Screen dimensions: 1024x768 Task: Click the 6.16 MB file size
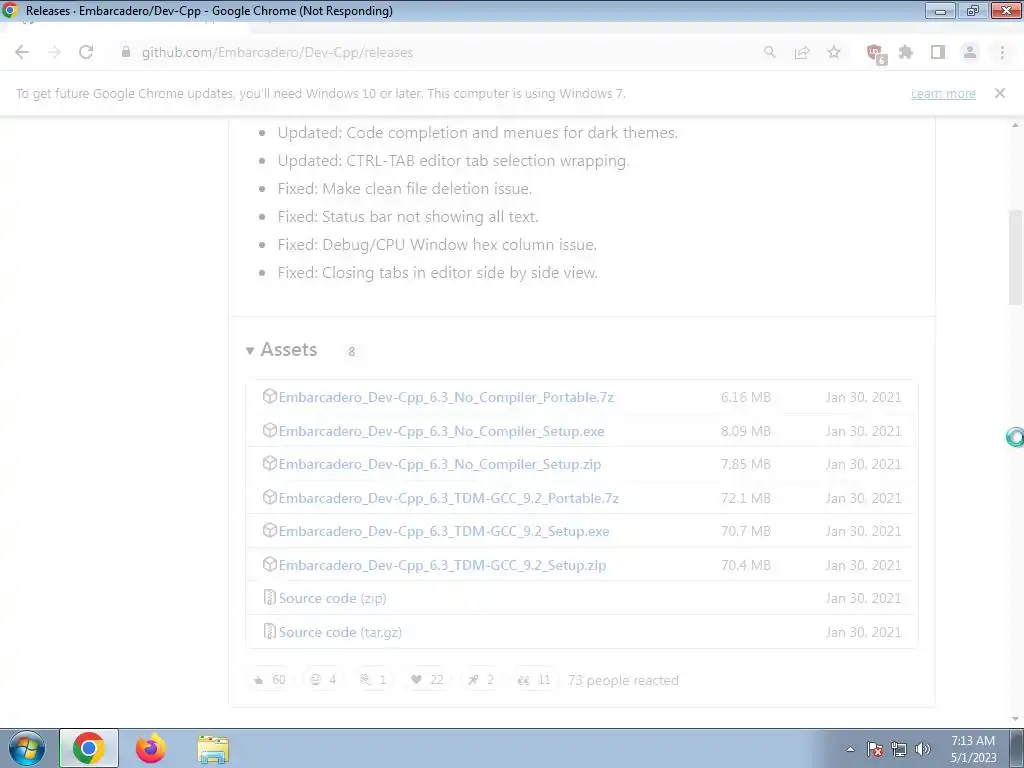(x=746, y=397)
